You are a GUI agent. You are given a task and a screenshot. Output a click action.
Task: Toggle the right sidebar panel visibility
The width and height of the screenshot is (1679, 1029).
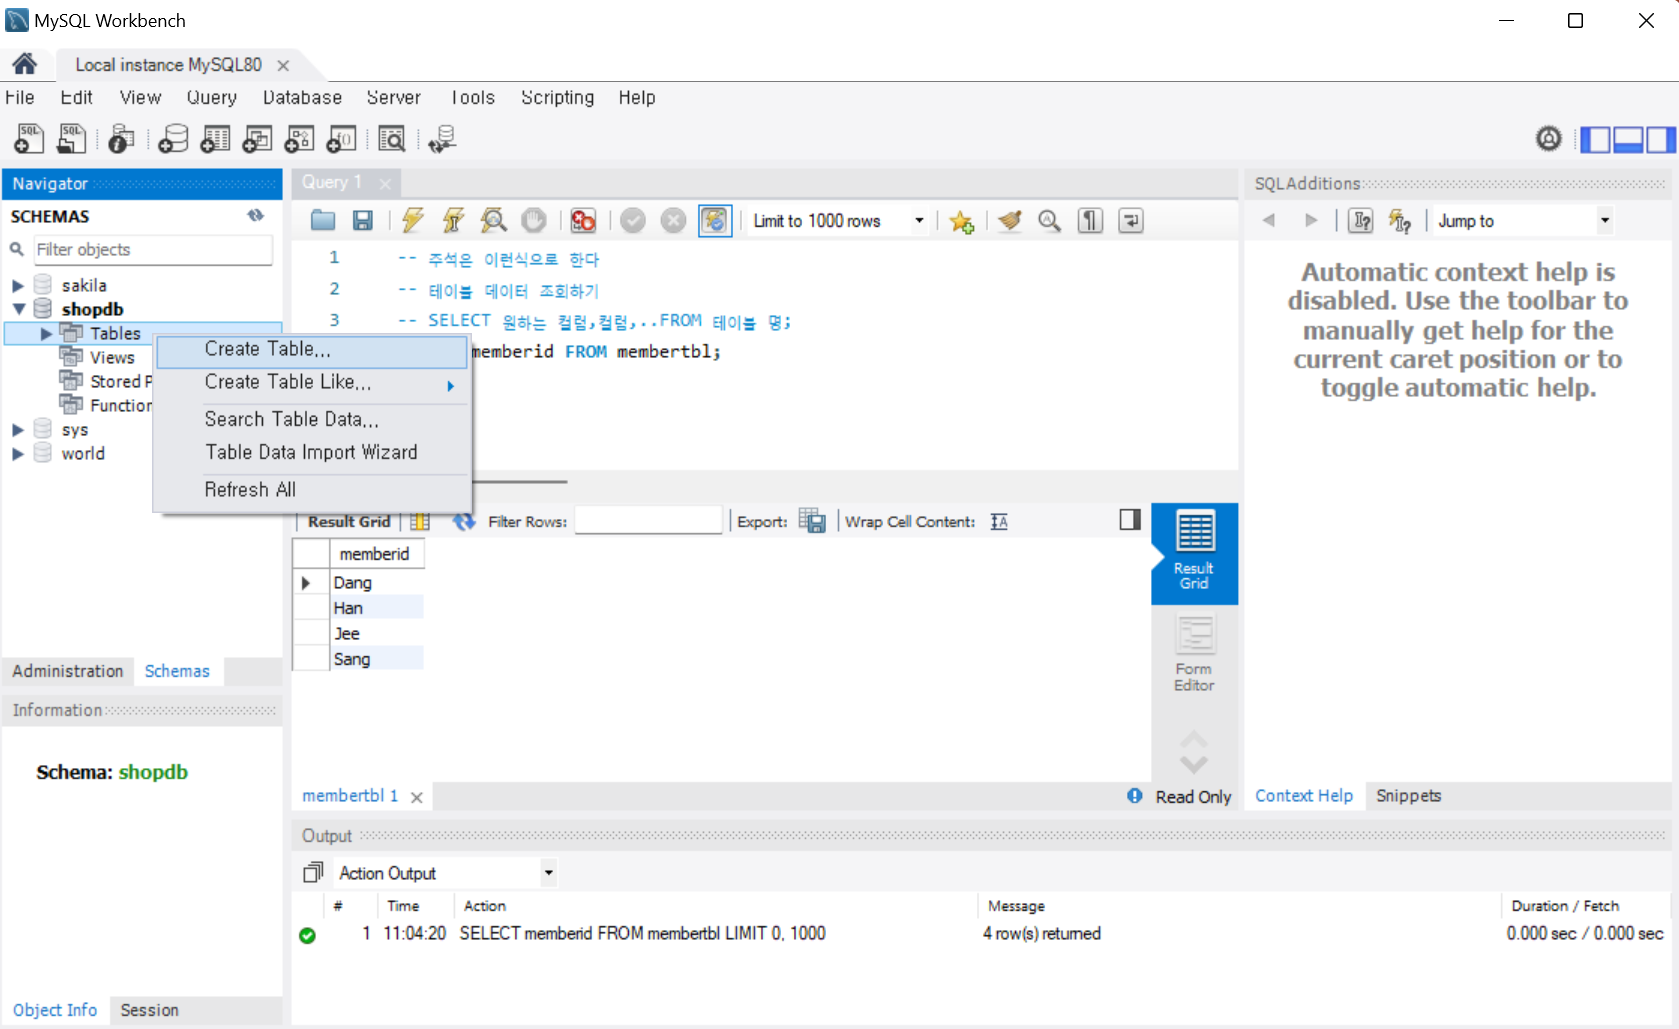click(x=1661, y=139)
